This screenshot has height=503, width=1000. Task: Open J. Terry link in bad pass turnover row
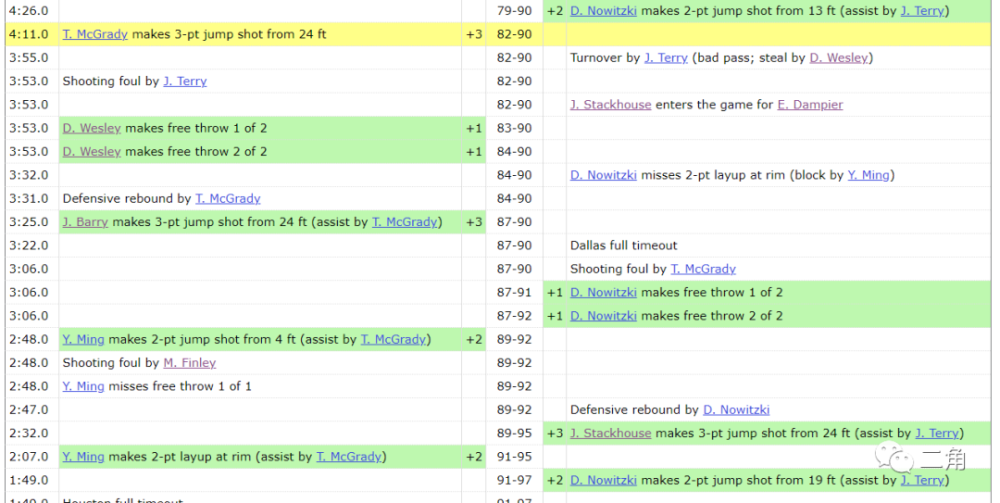point(666,58)
